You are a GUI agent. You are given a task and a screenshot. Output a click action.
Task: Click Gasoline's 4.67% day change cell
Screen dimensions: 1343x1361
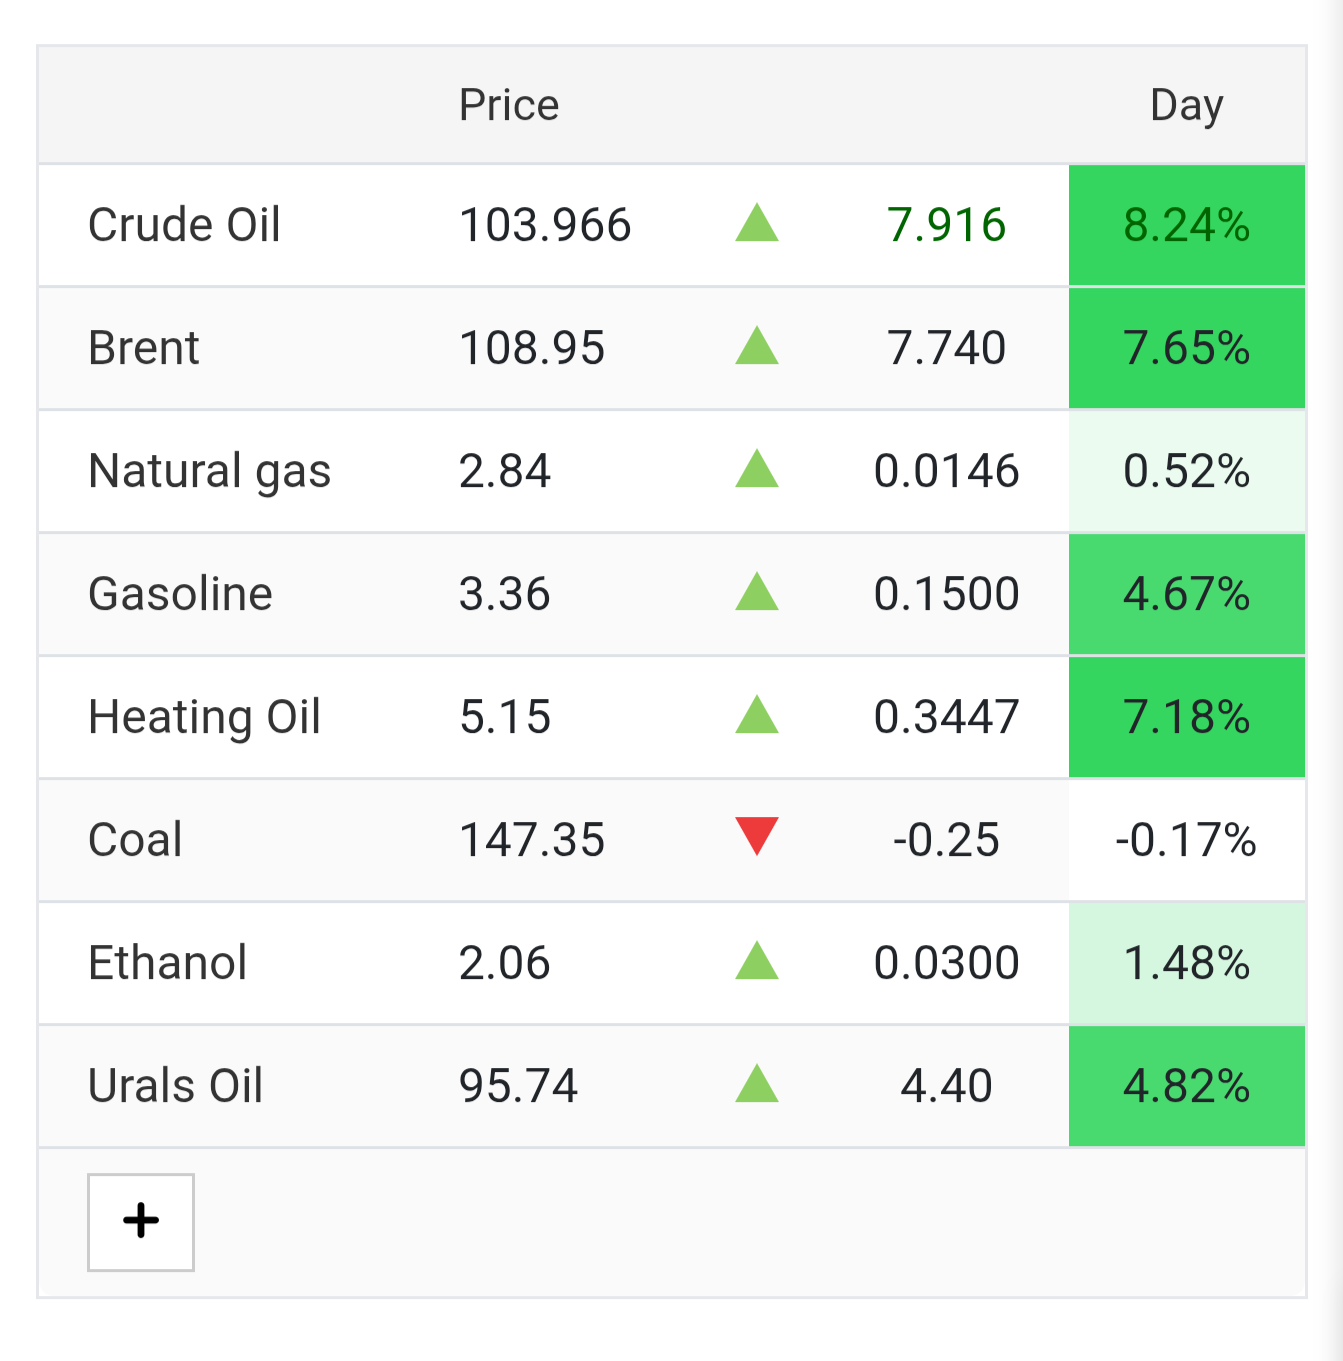1187,594
